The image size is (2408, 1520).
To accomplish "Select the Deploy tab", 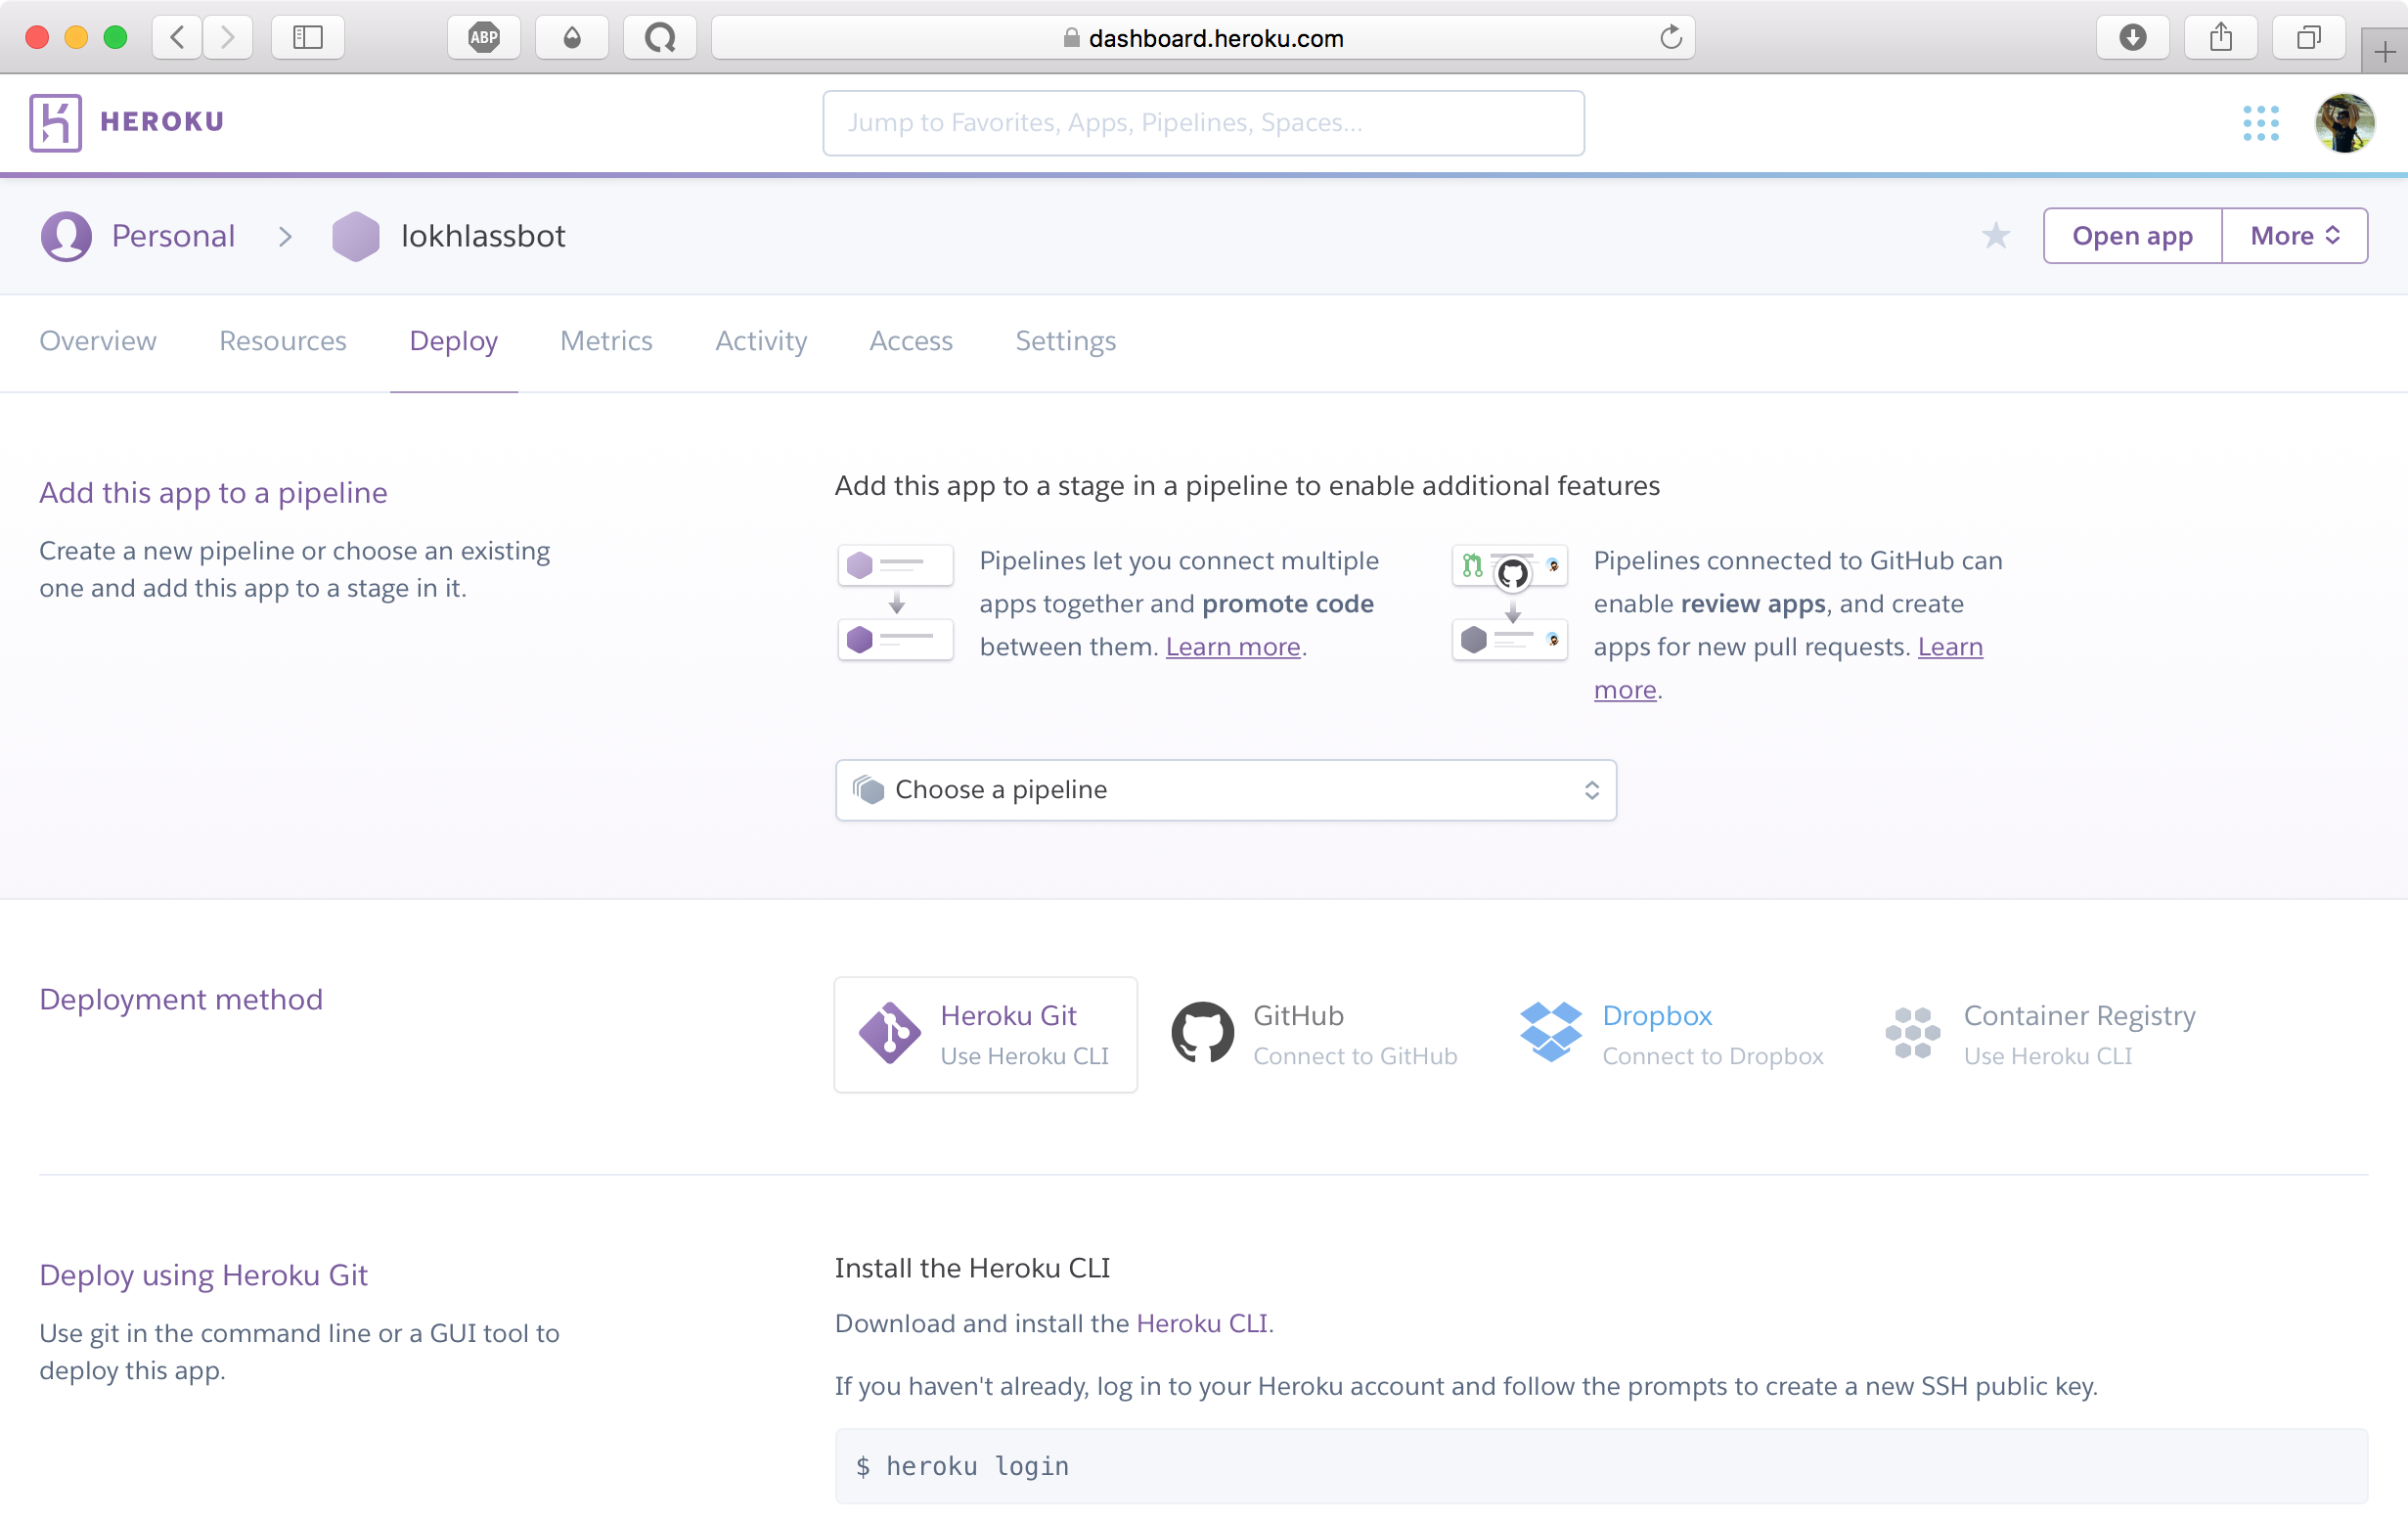I will (x=454, y=341).
